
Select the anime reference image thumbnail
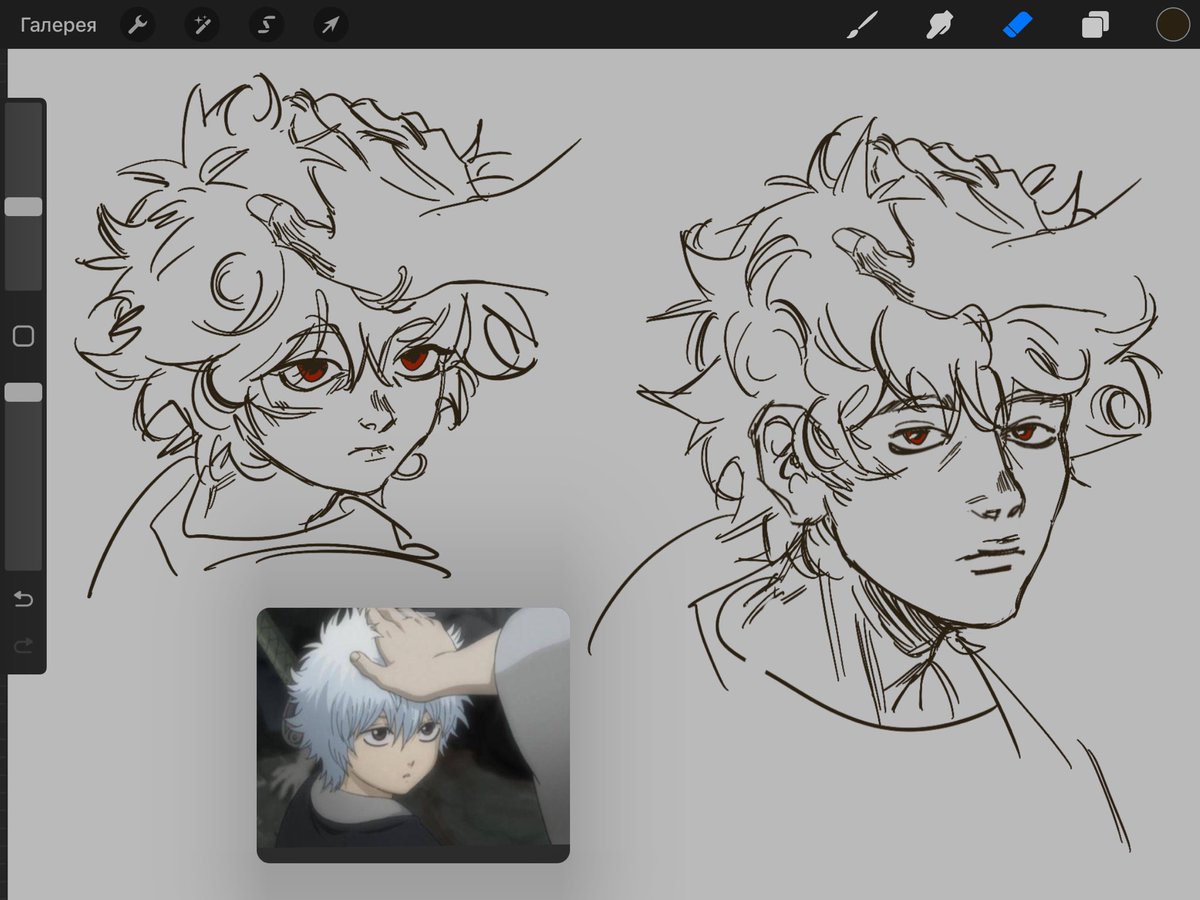(x=413, y=733)
